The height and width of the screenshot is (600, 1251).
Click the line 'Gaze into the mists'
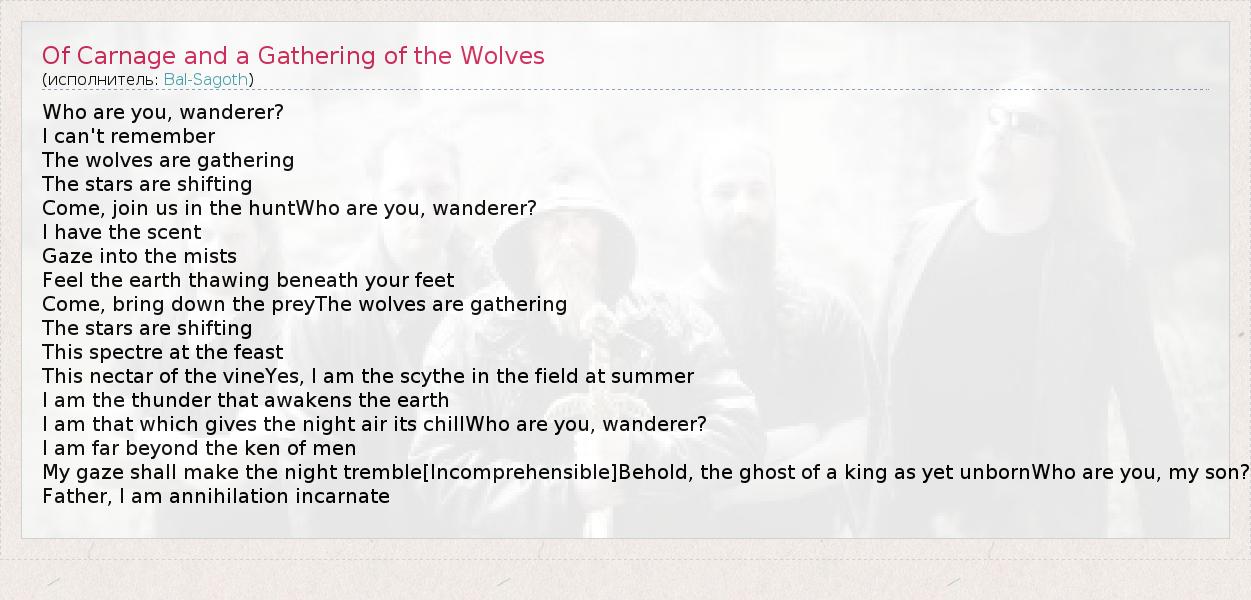click(x=139, y=256)
